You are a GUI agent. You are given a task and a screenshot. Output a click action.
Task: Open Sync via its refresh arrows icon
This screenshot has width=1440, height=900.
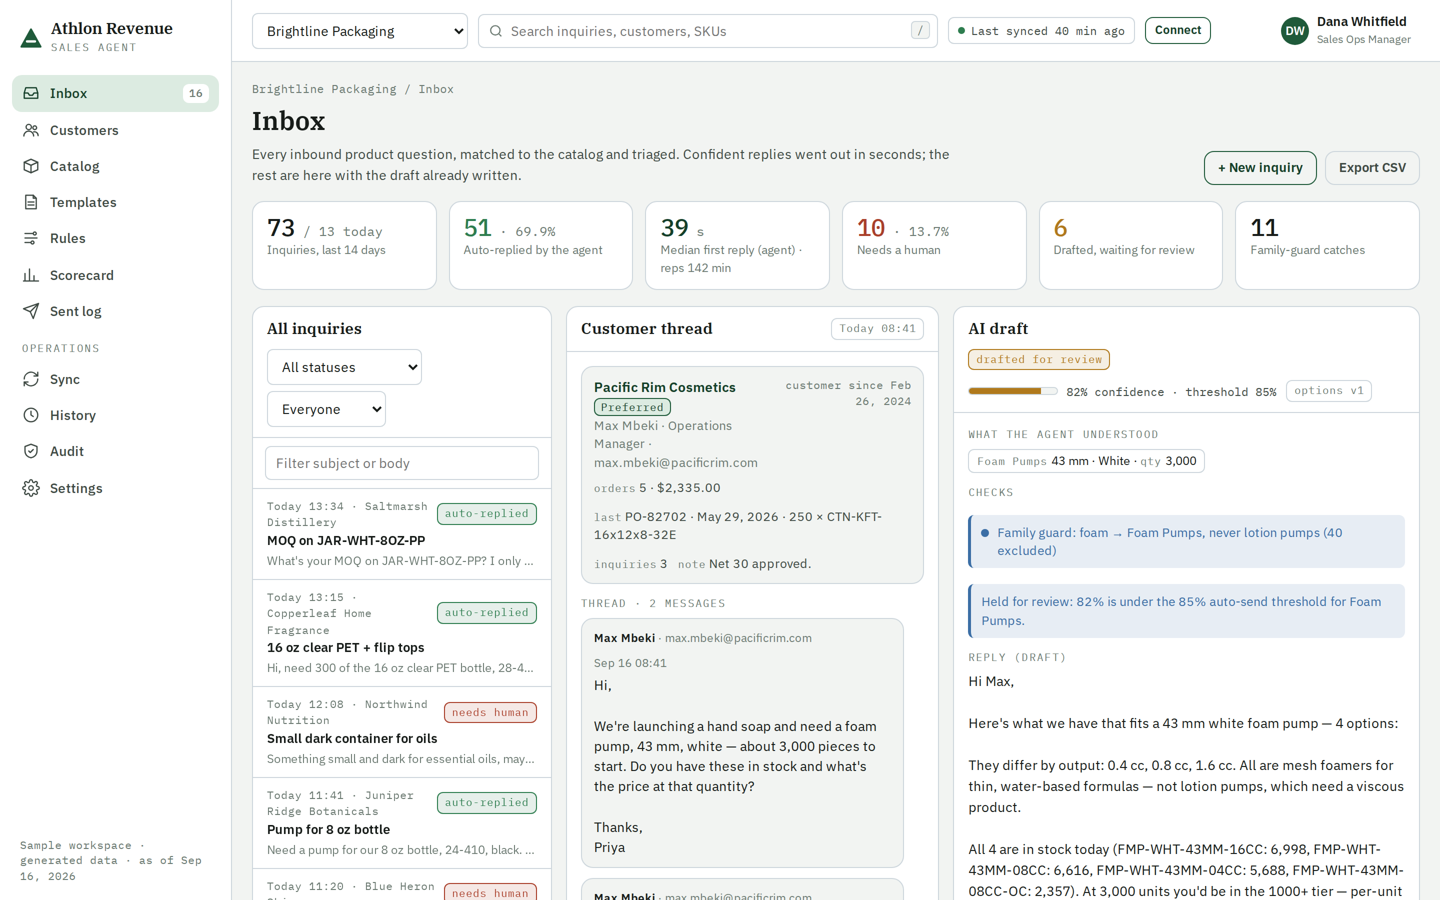[31, 379]
